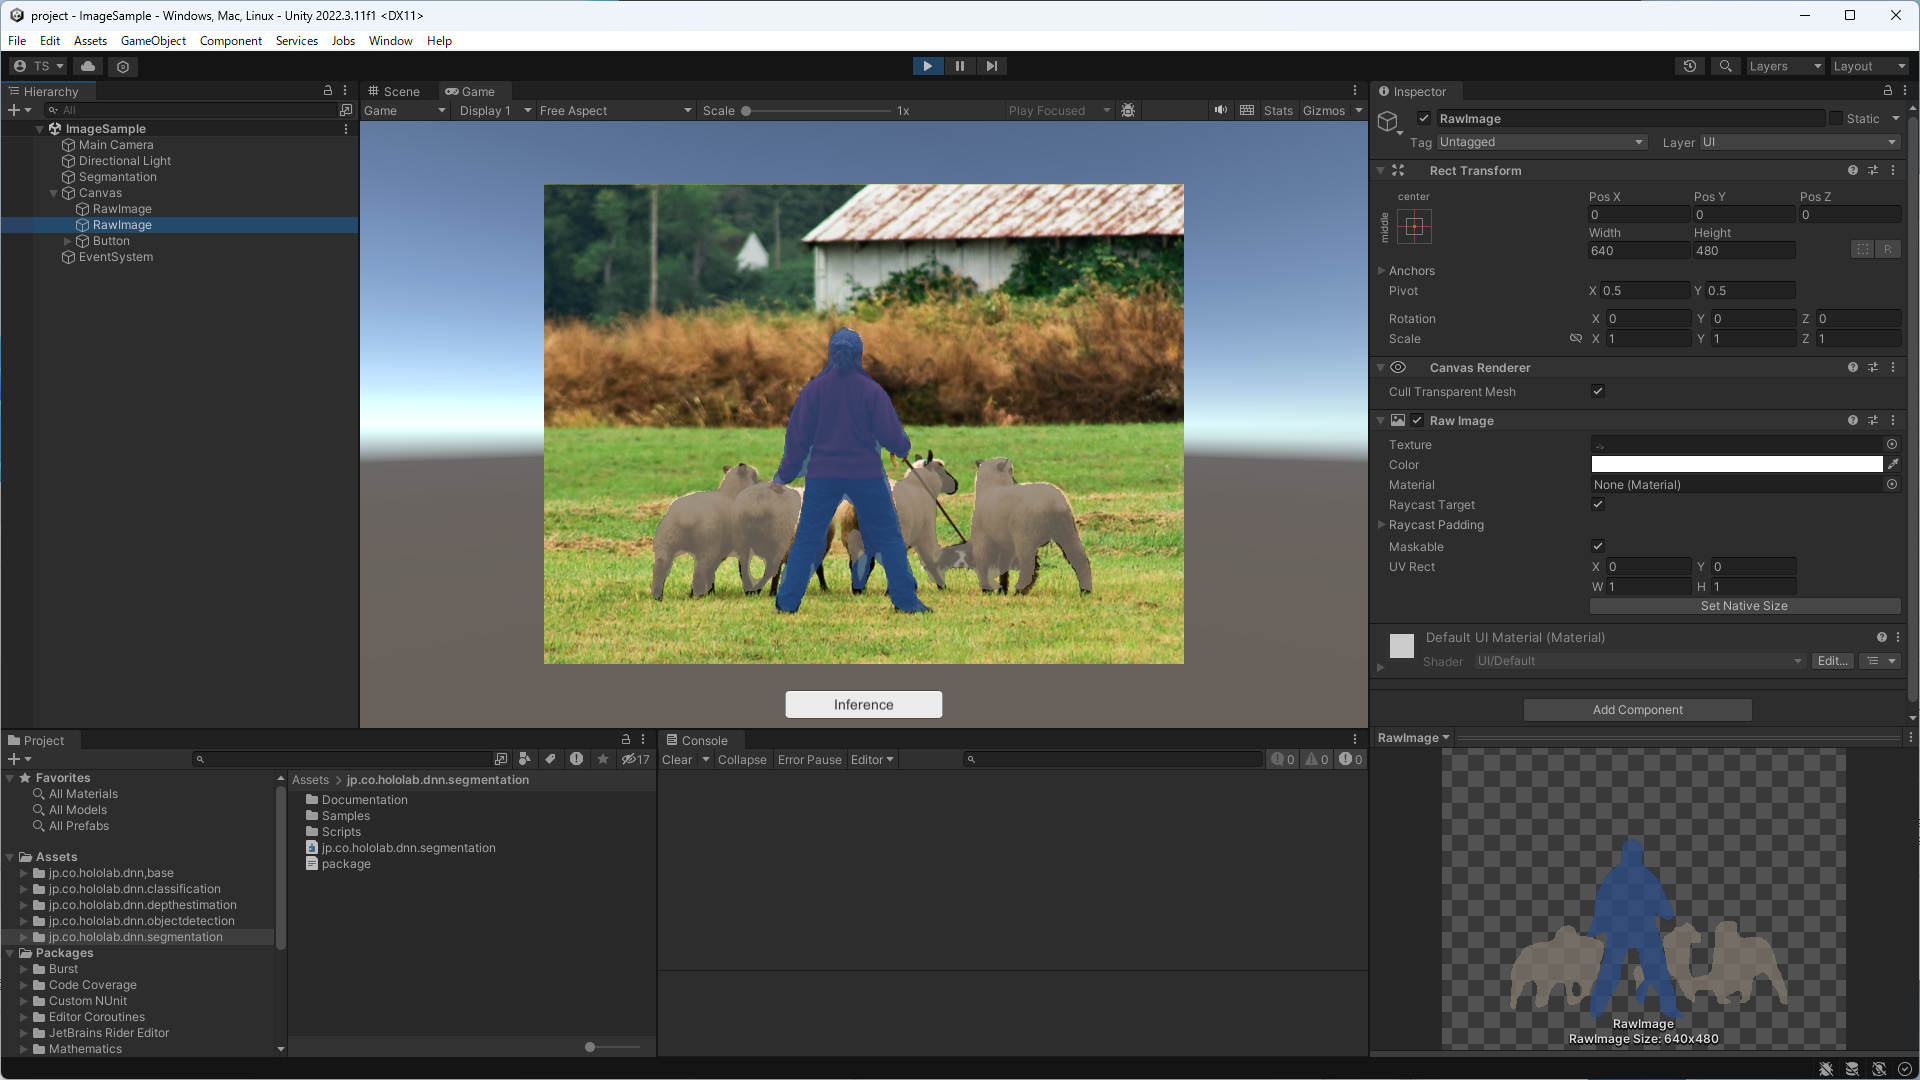Mute audio with the Game view speaker icon
The height and width of the screenshot is (1080, 1920).
1220,110
